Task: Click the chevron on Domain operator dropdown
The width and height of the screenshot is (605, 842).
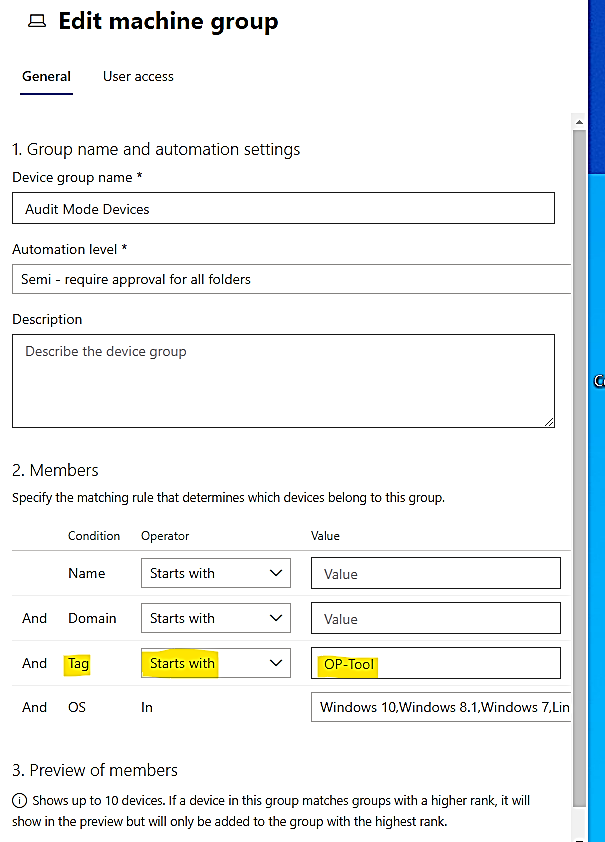Action: (276, 618)
